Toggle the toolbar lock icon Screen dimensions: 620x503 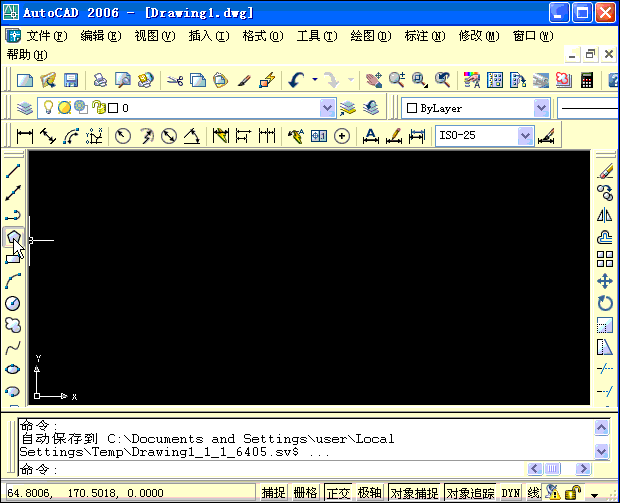click(573, 493)
